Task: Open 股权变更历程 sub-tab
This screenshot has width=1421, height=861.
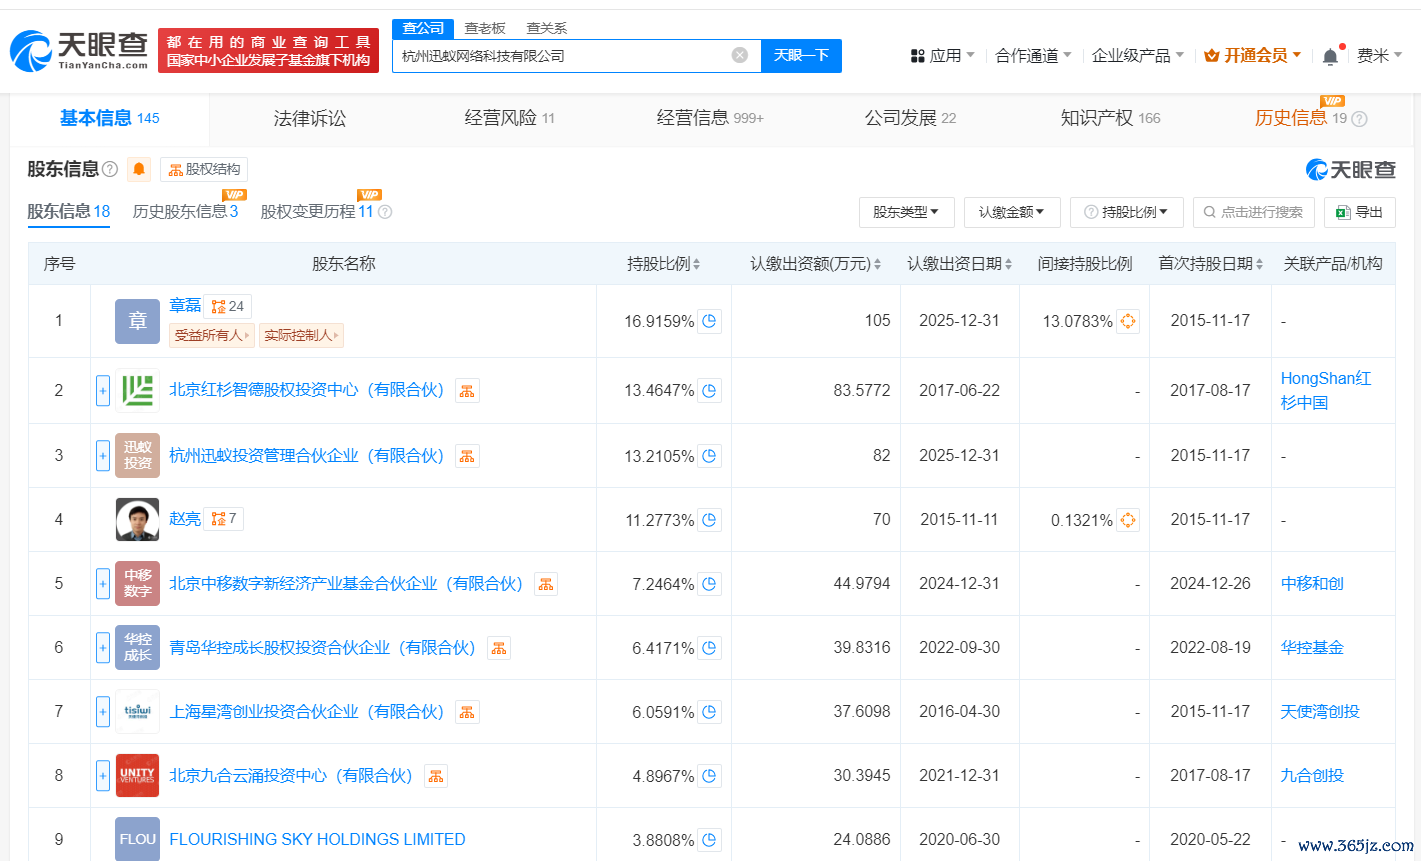Action: click(317, 212)
